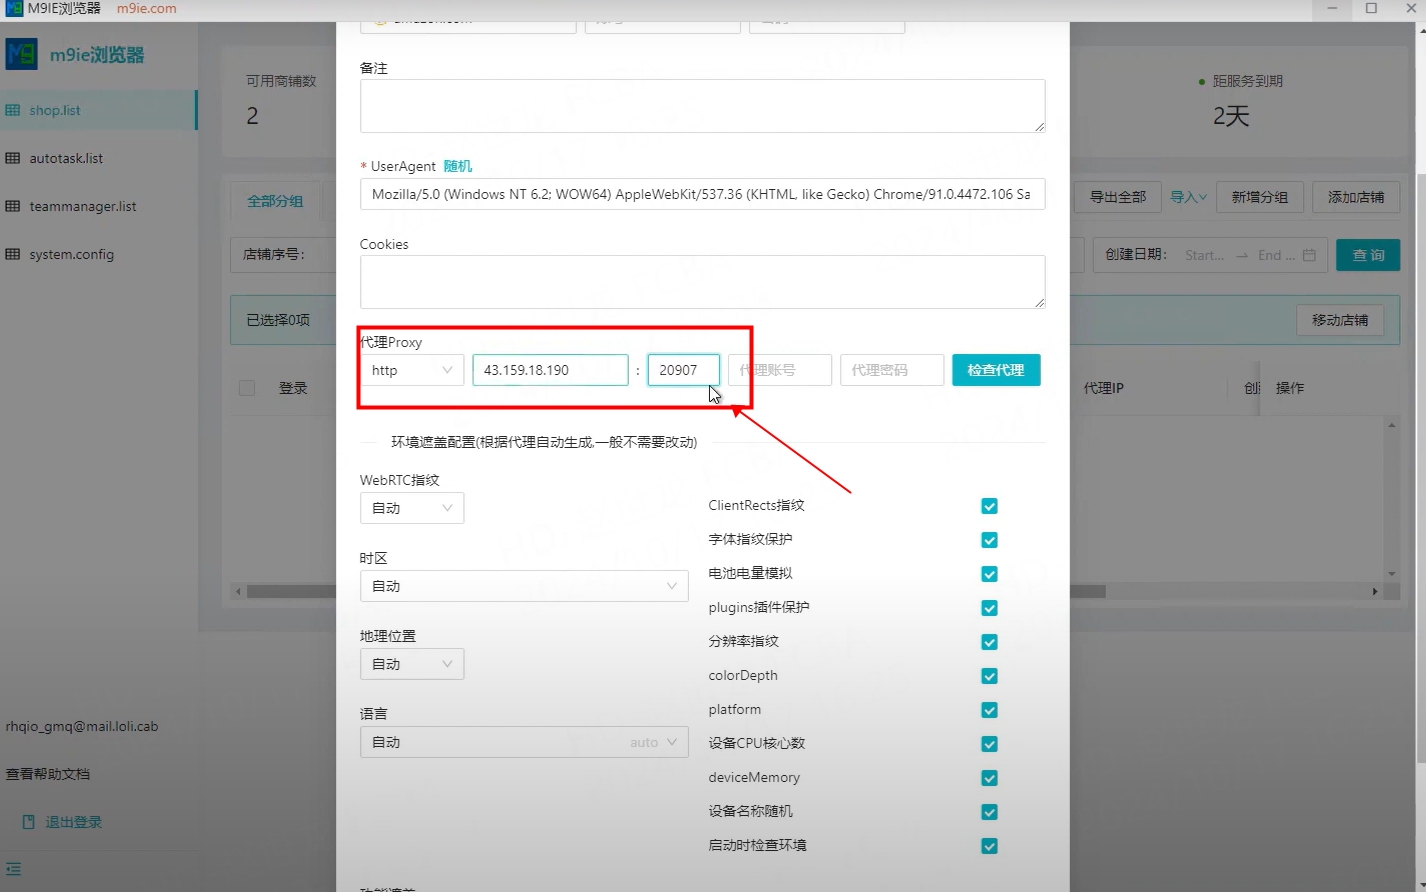This screenshot has width=1426, height=892.
Task: Disable the 启动时检查环境 checkbox
Action: click(x=989, y=846)
